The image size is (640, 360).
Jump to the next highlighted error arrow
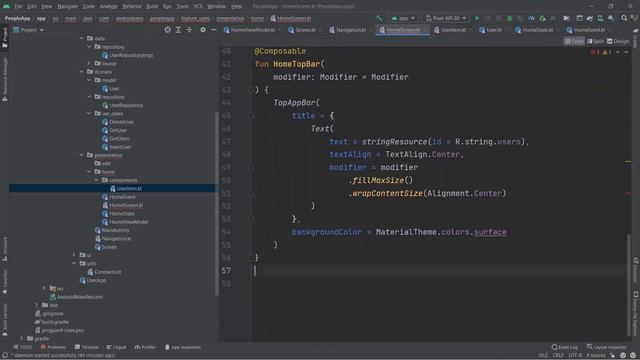coord(626,52)
